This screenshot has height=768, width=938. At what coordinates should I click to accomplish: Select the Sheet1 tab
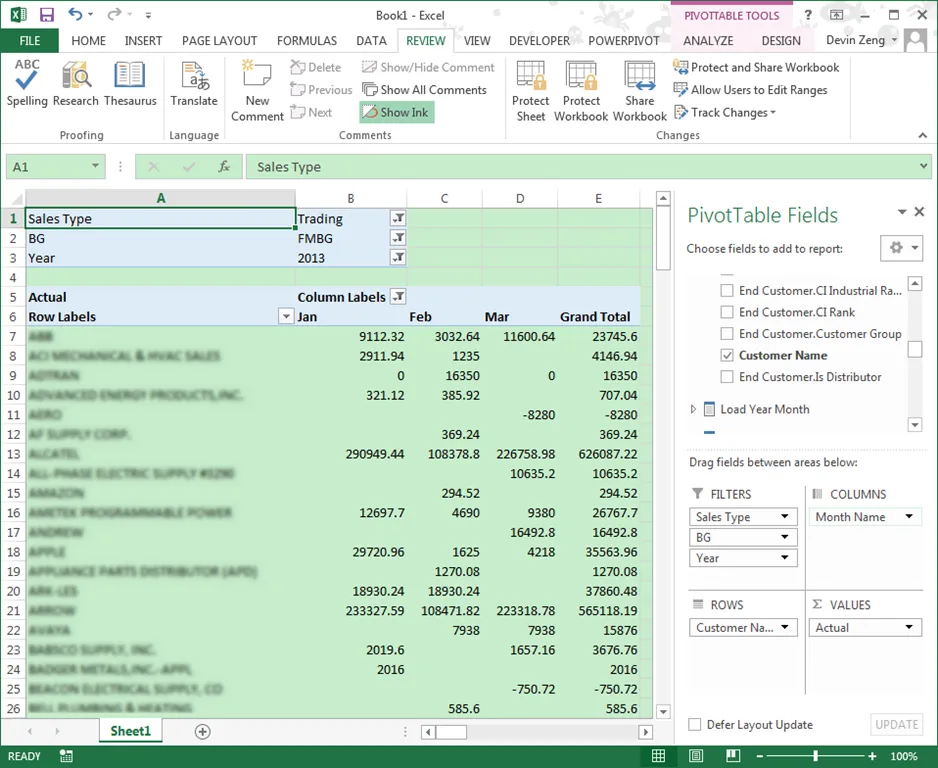(x=130, y=731)
